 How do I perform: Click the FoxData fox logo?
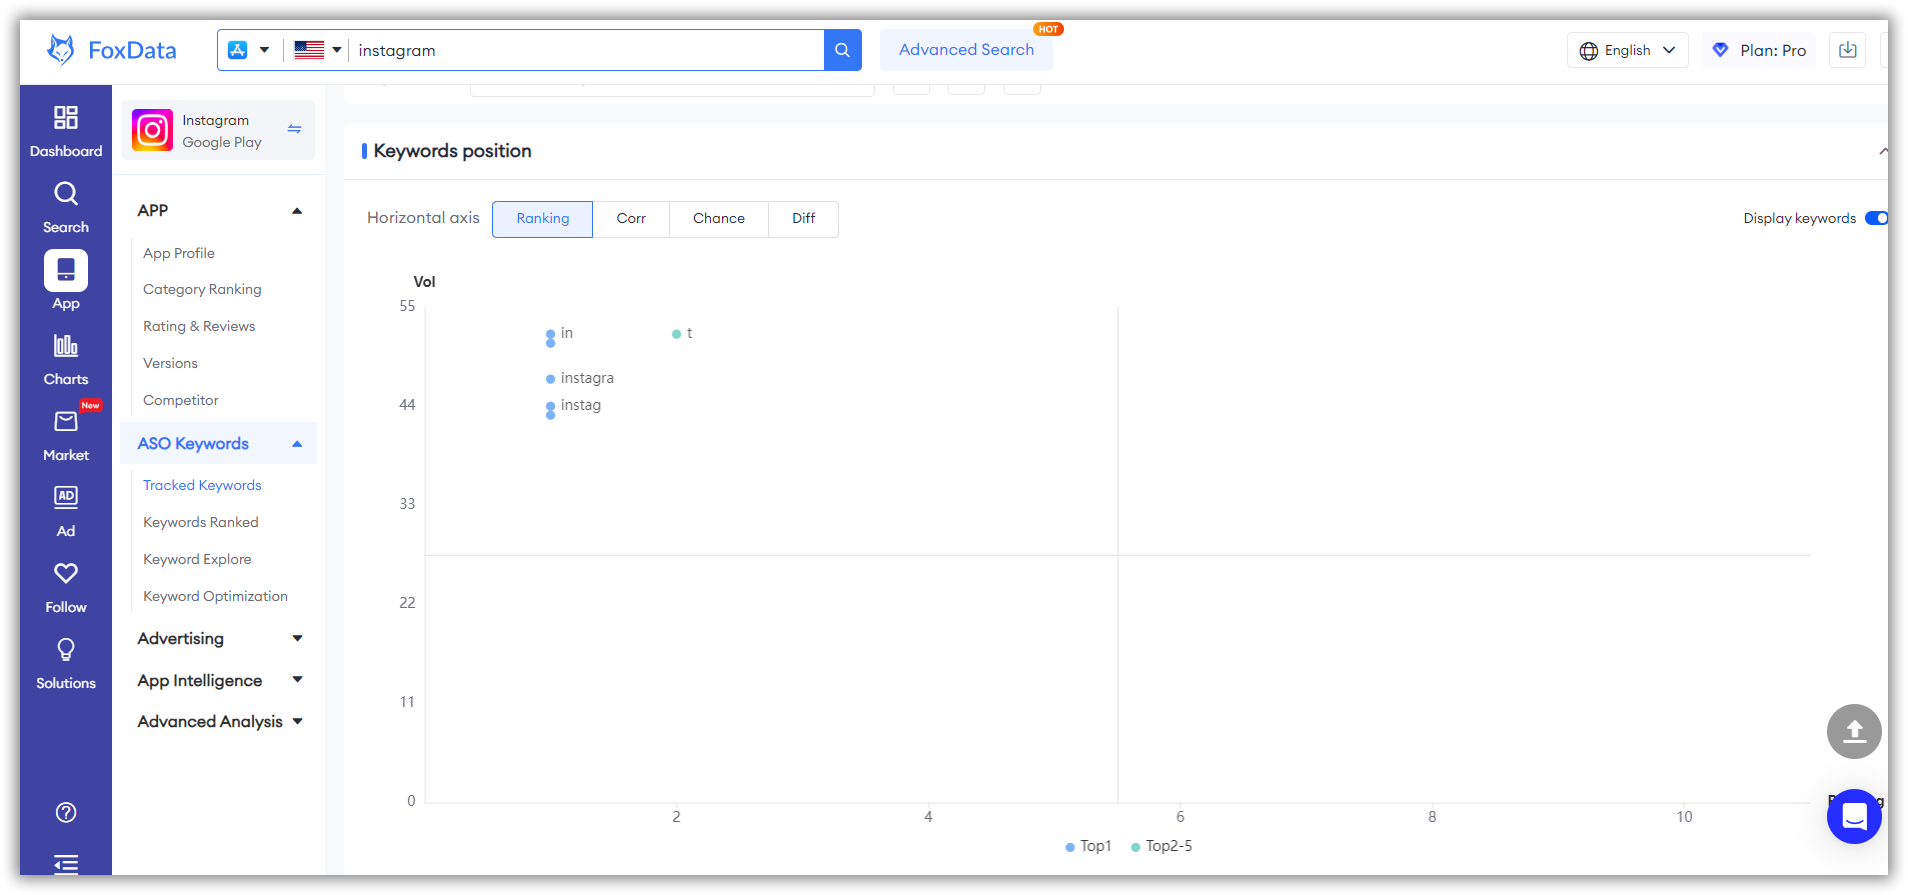click(x=61, y=49)
